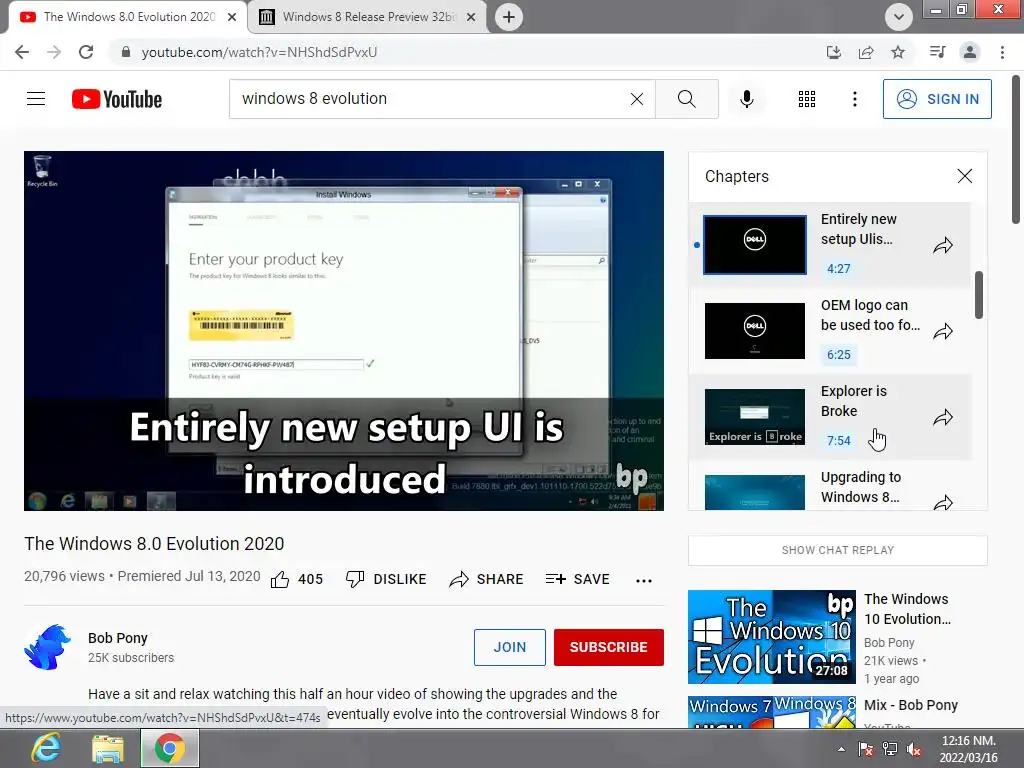Click the video player frame

344,330
